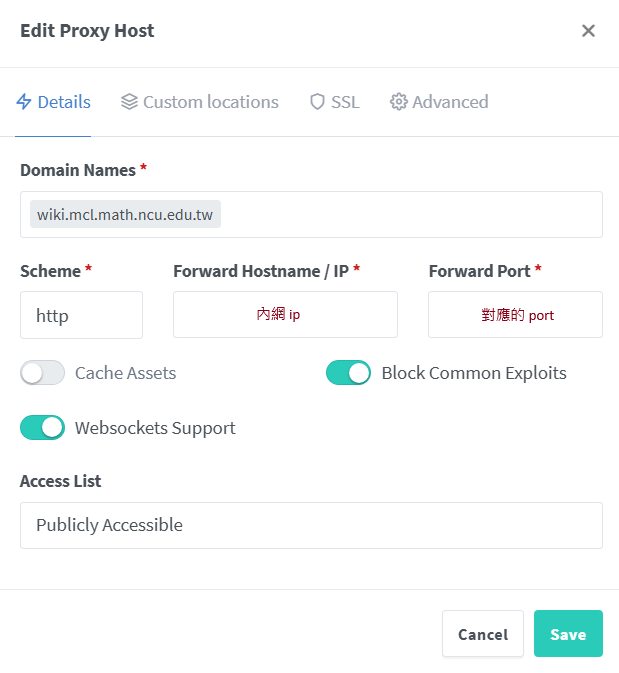Enable the Cache Assets toggle
Image resolution: width=619 pixels, height=673 pixels.
(42, 373)
